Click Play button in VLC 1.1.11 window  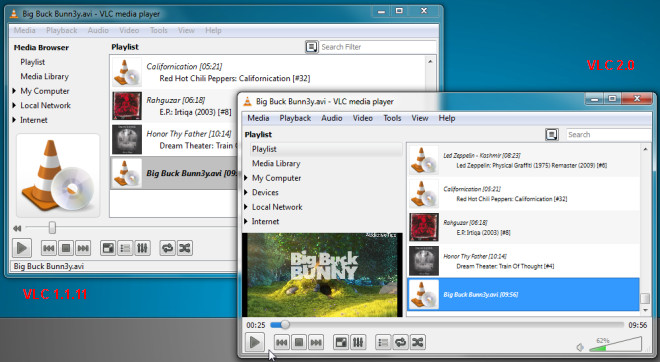point(22,248)
